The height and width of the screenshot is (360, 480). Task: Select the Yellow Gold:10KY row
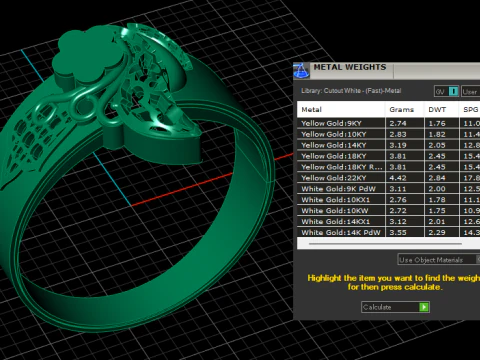click(388, 134)
